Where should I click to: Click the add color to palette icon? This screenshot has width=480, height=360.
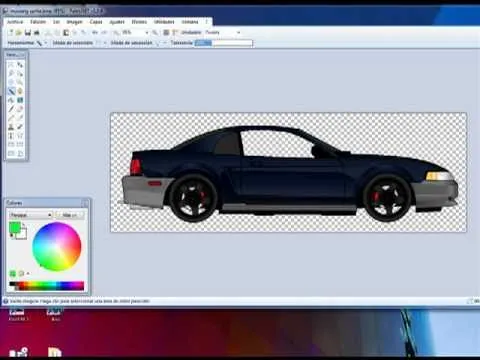[x=13, y=274]
